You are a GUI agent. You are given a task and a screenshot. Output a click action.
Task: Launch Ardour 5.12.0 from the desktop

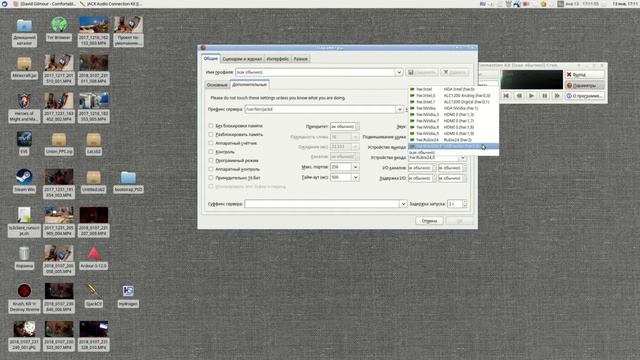coord(93,258)
